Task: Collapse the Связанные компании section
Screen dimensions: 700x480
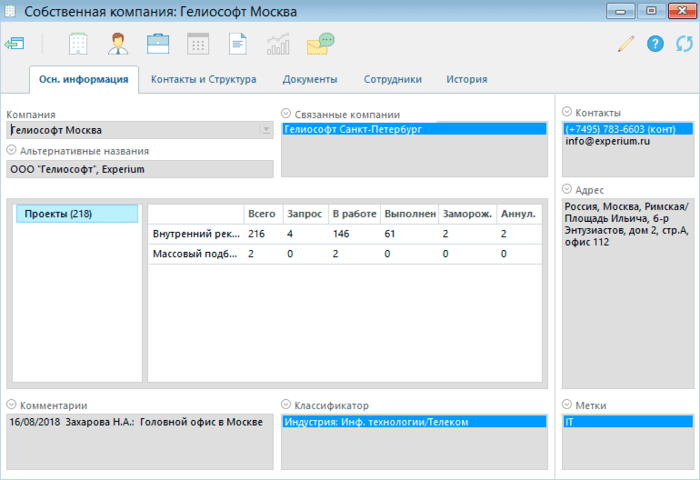Action: point(286,113)
